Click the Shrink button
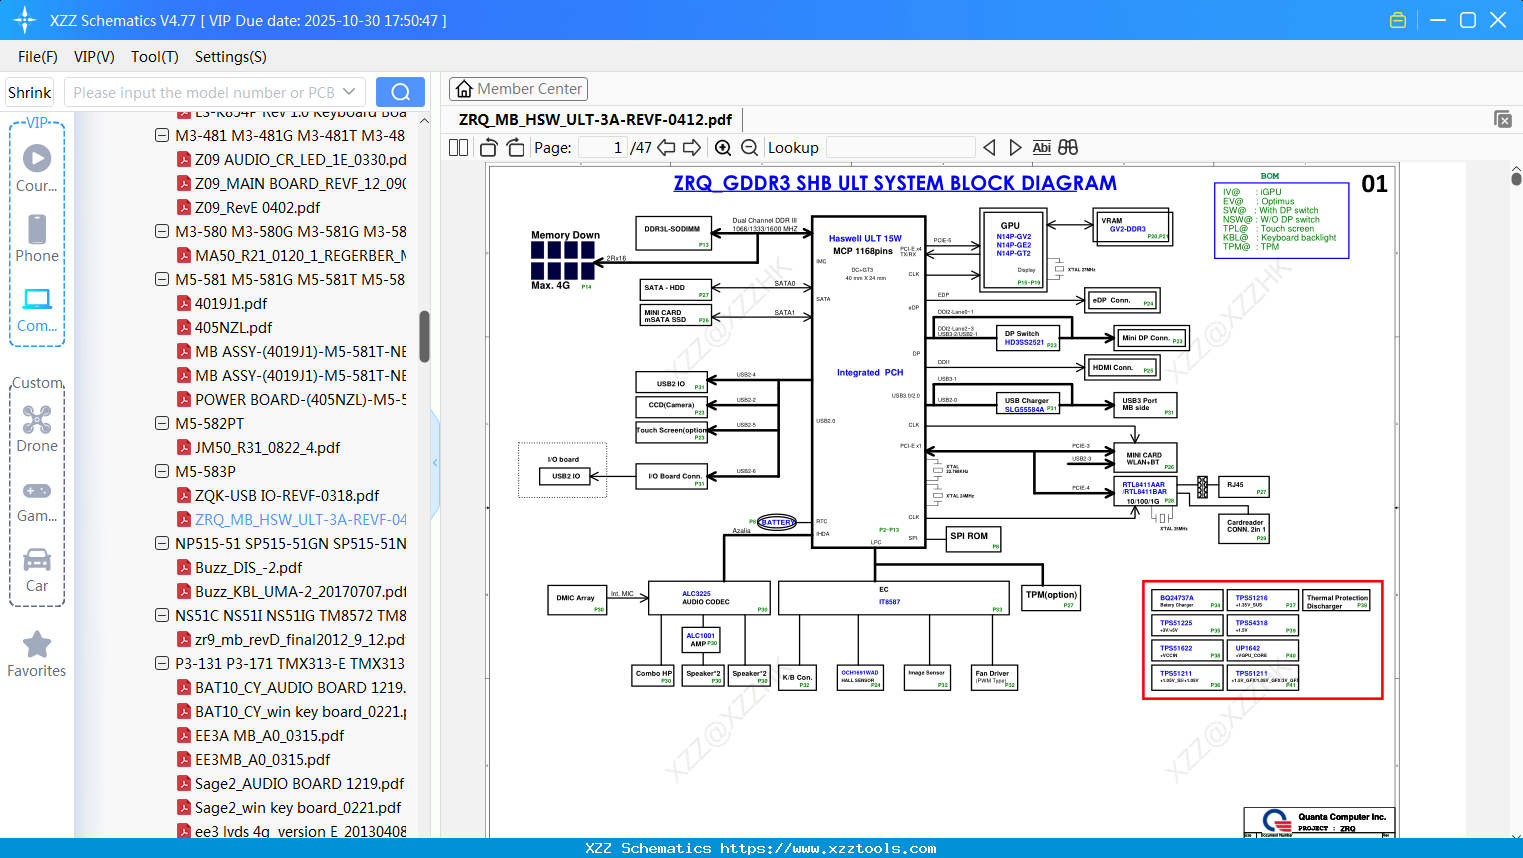The height and width of the screenshot is (858, 1523). pyautogui.click(x=29, y=92)
